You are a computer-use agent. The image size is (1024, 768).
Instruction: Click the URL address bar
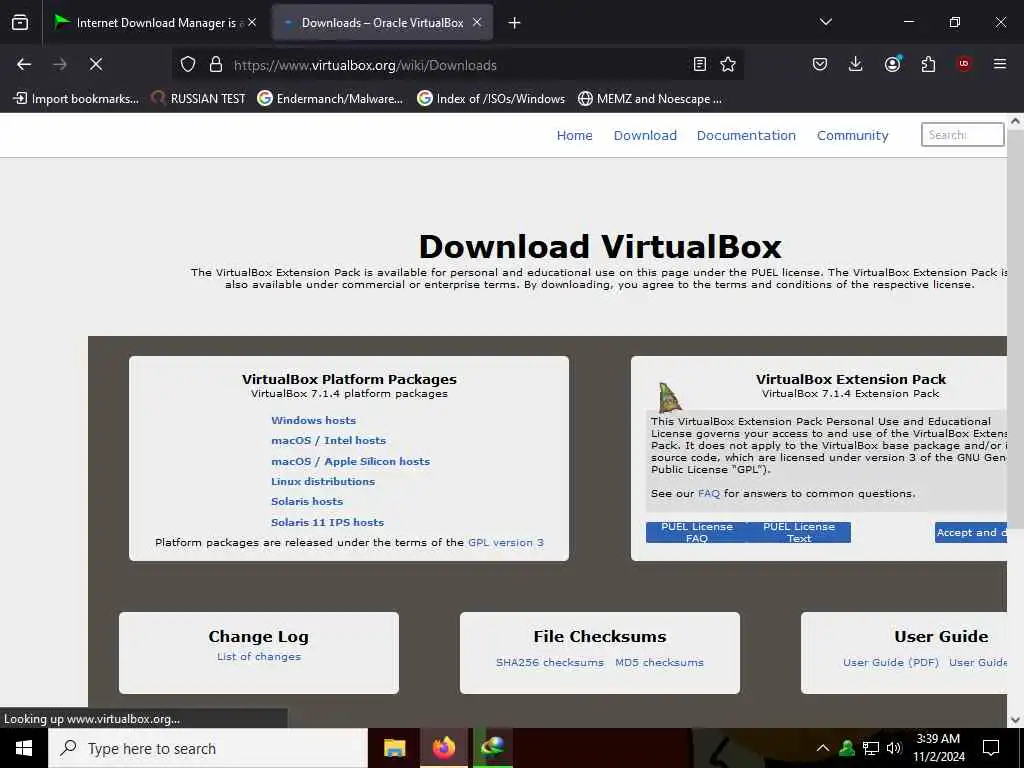tap(457, 65)
